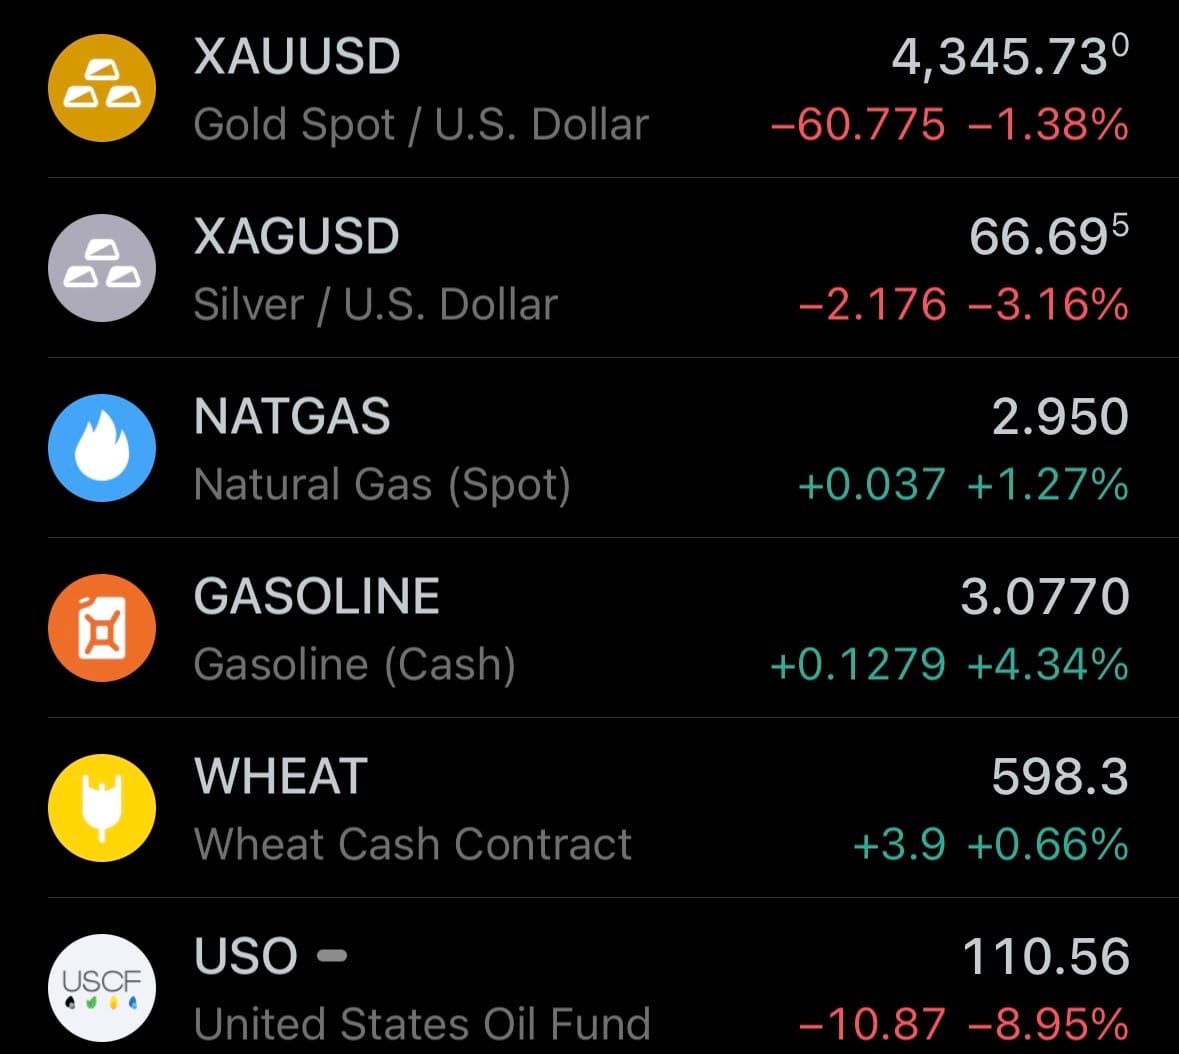Tap the gray dash indicator beside USO
1179x1054 pixels.
pyautogui.click(x=332, y=957)
